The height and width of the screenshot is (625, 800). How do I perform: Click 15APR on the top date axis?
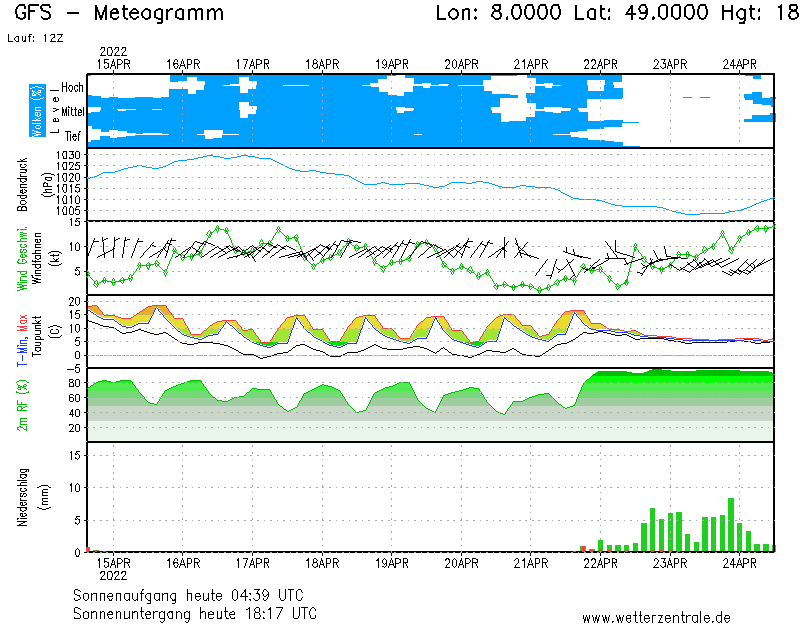tap(113, 64)
